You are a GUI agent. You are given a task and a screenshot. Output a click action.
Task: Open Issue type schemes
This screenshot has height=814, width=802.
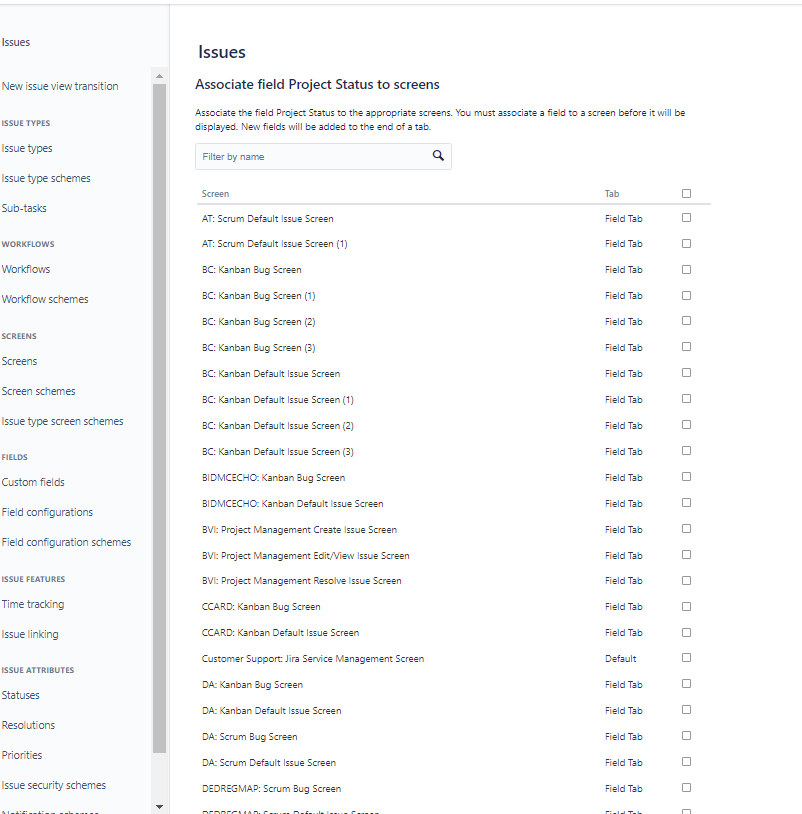click(x=45, y=177)
